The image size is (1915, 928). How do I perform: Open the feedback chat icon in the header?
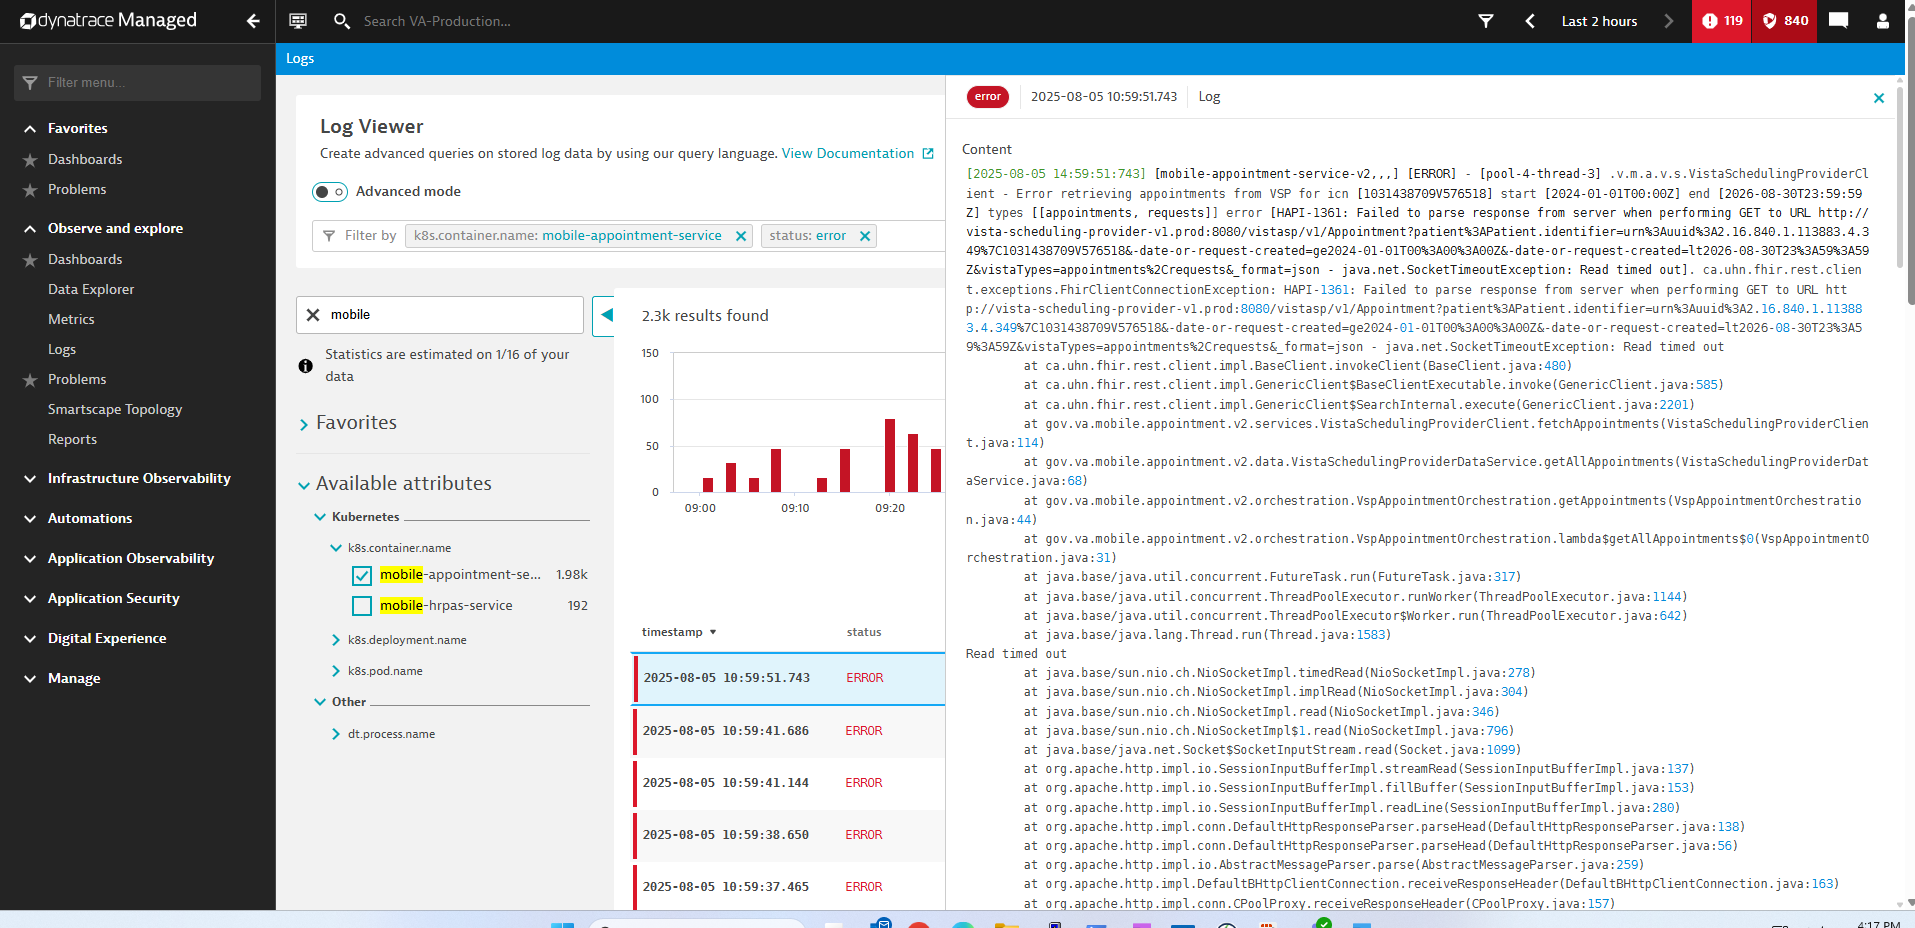pyautogui.click(x=1838, y=20)
